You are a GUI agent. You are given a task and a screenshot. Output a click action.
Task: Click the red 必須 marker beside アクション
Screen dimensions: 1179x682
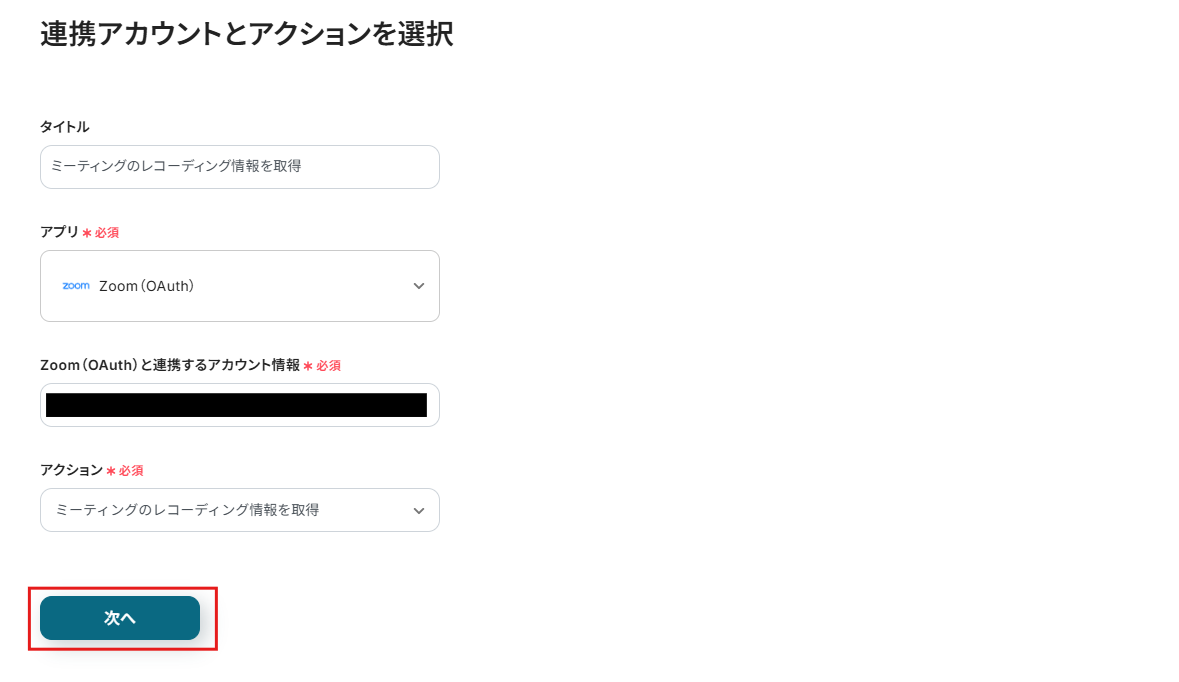coord(131,470)
